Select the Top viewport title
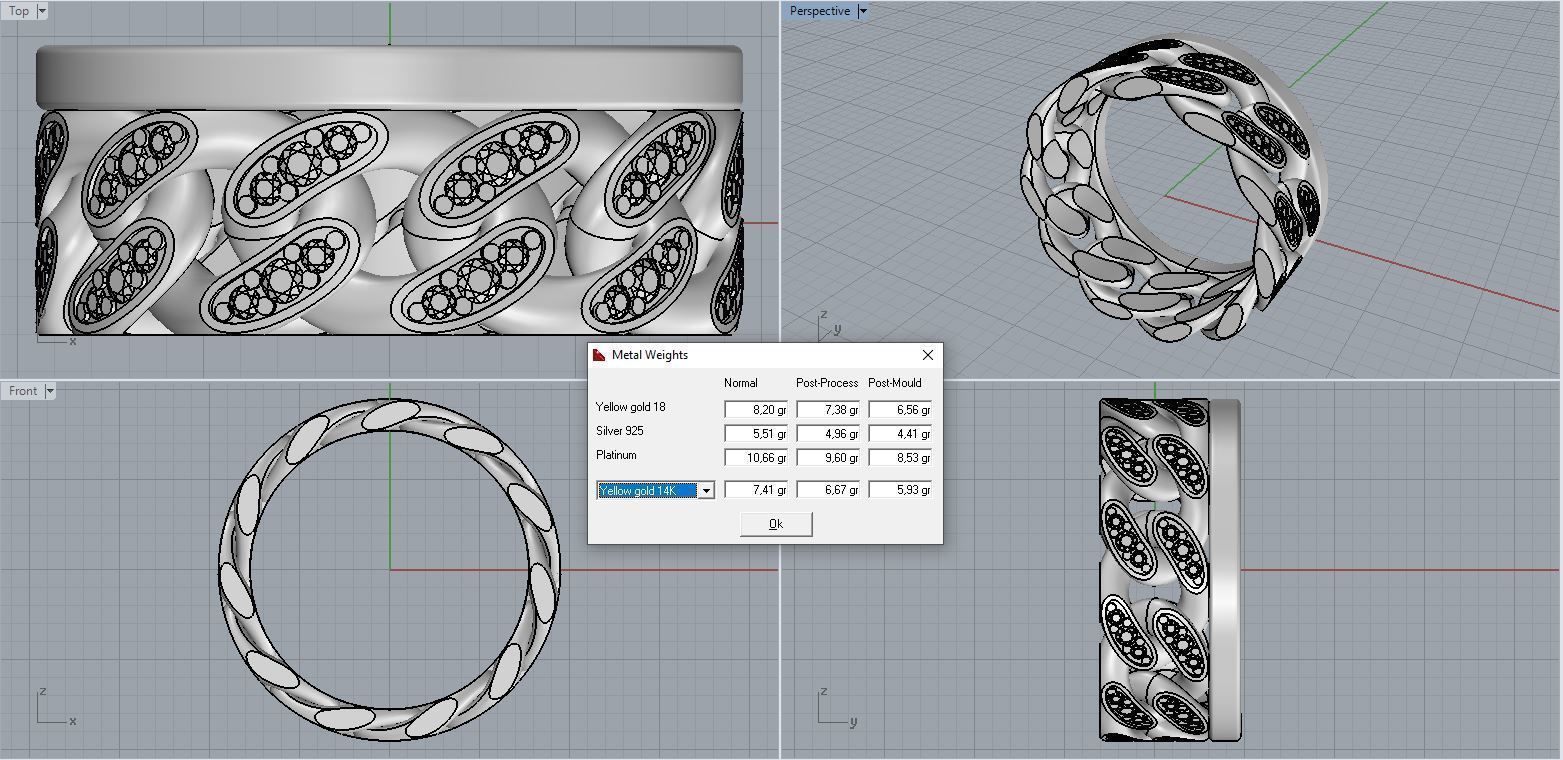Image resolution: width=1563 pixels, height=760 pixels. [19, 11]
